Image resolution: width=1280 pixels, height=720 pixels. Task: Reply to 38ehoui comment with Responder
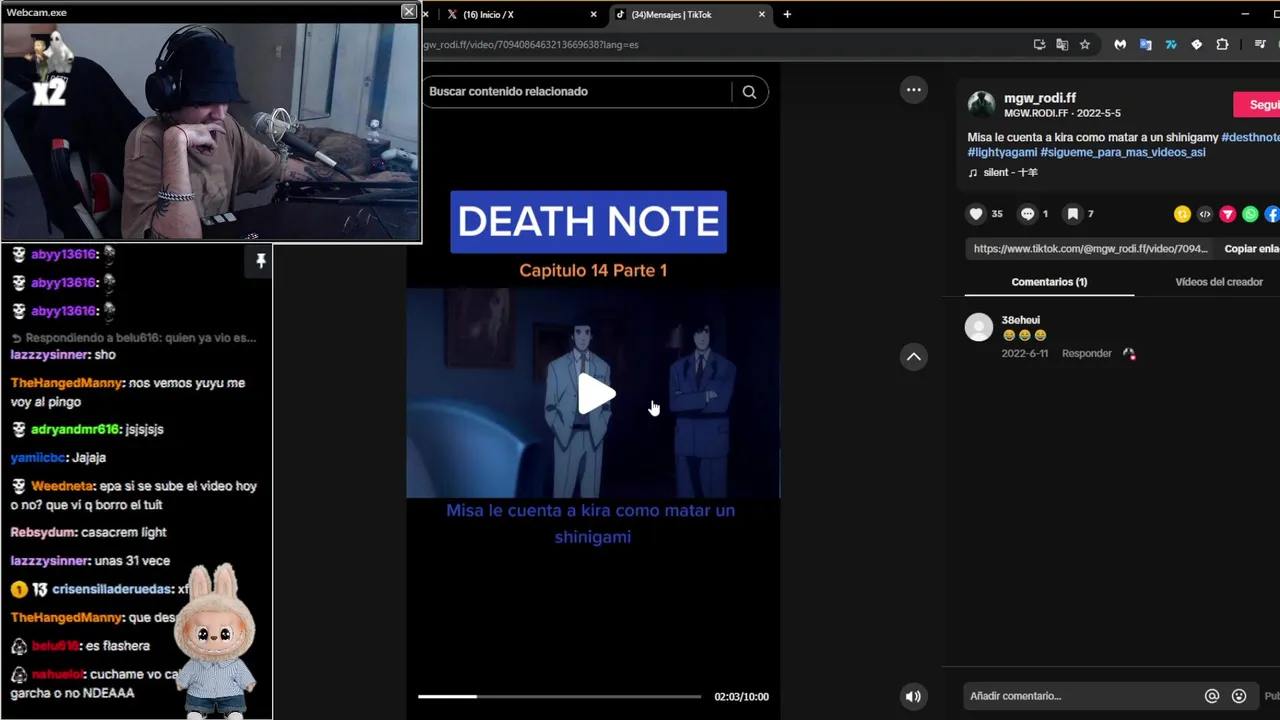click(1087, 354)
